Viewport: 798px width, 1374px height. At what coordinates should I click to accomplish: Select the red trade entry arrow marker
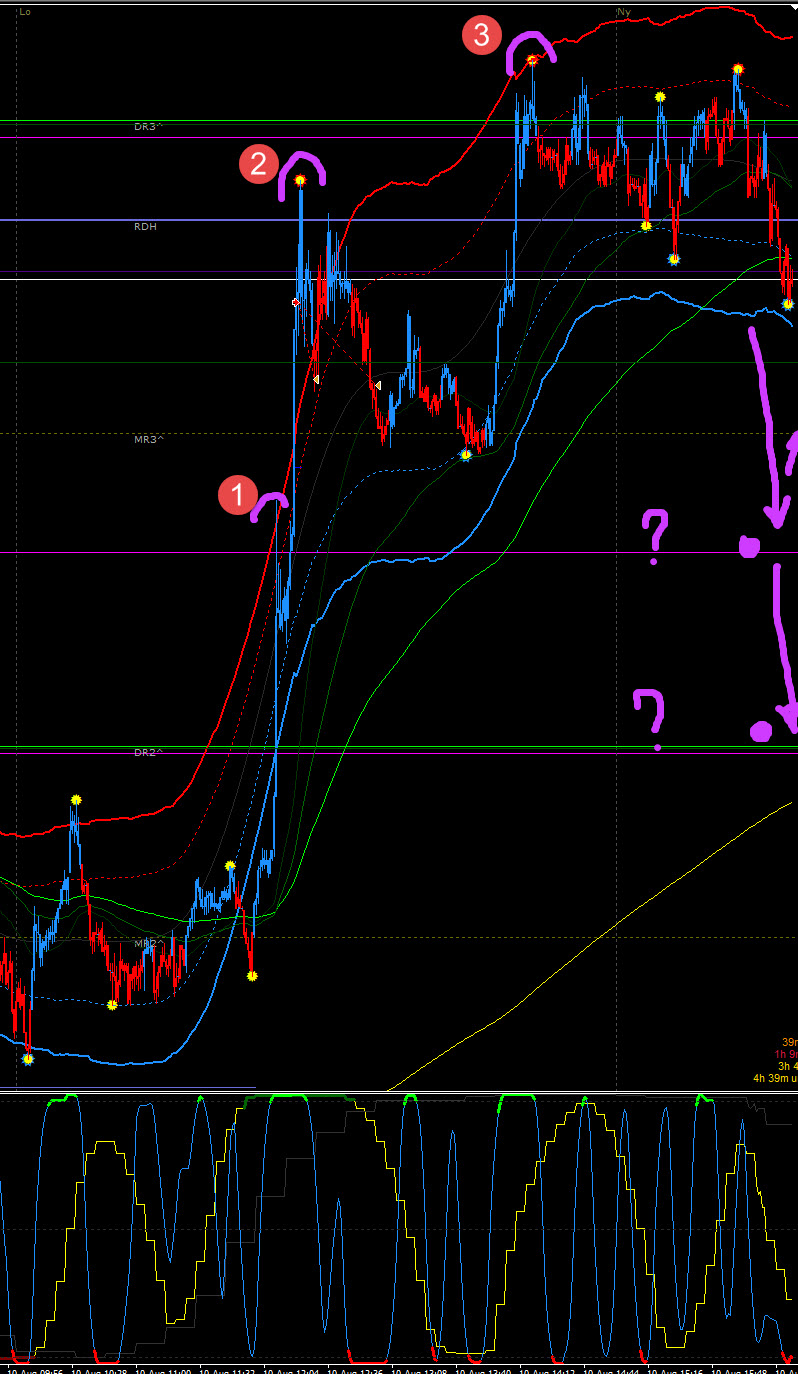296,301
